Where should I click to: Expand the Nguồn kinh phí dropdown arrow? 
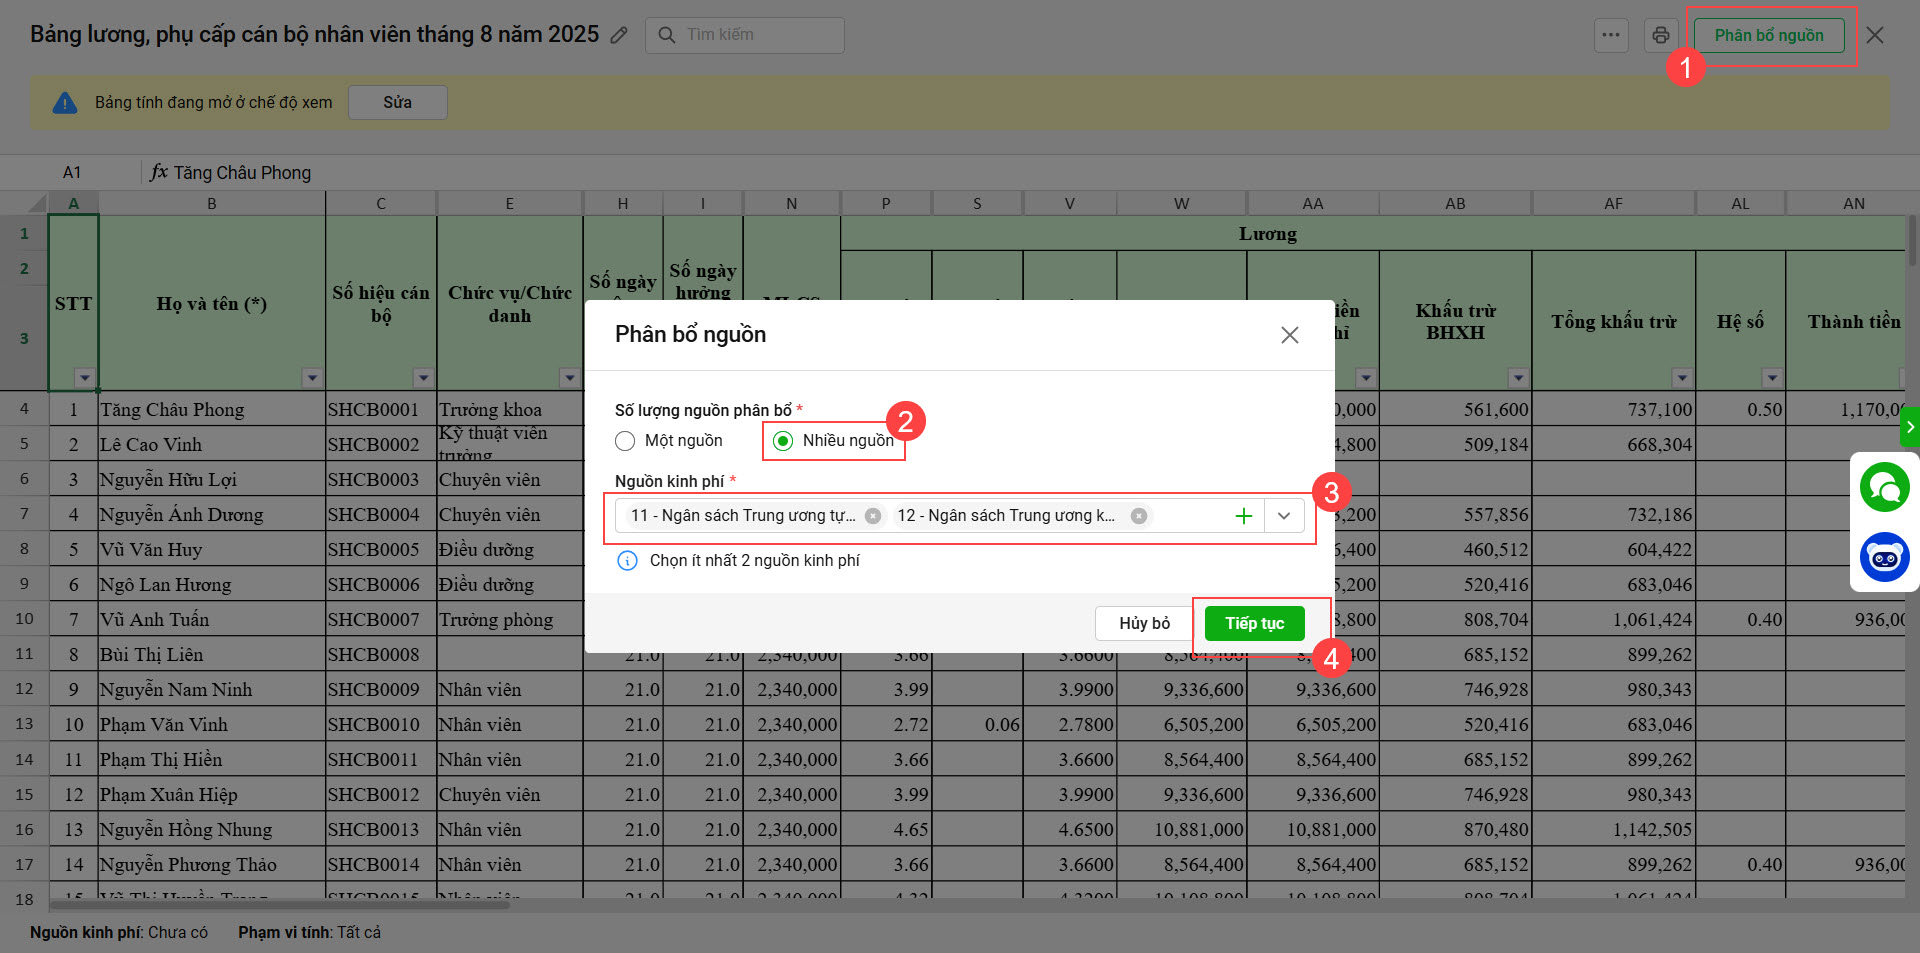(1284, 516)
